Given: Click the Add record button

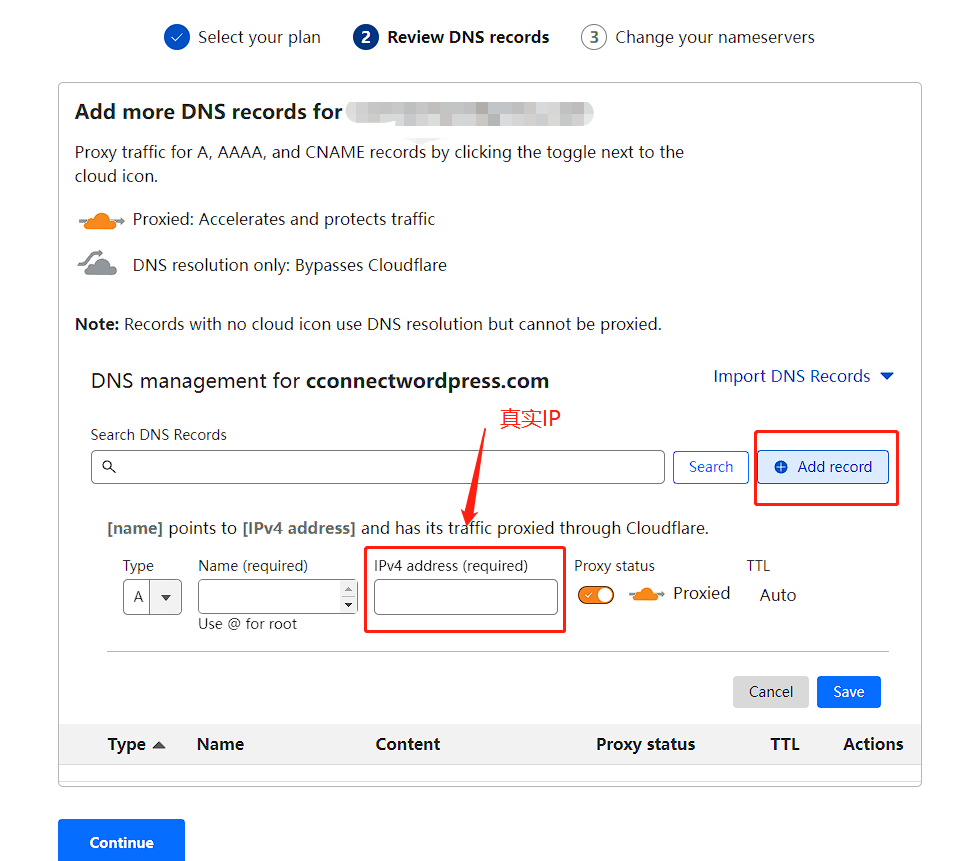Looking at the screenshot, I should [823, 467].
